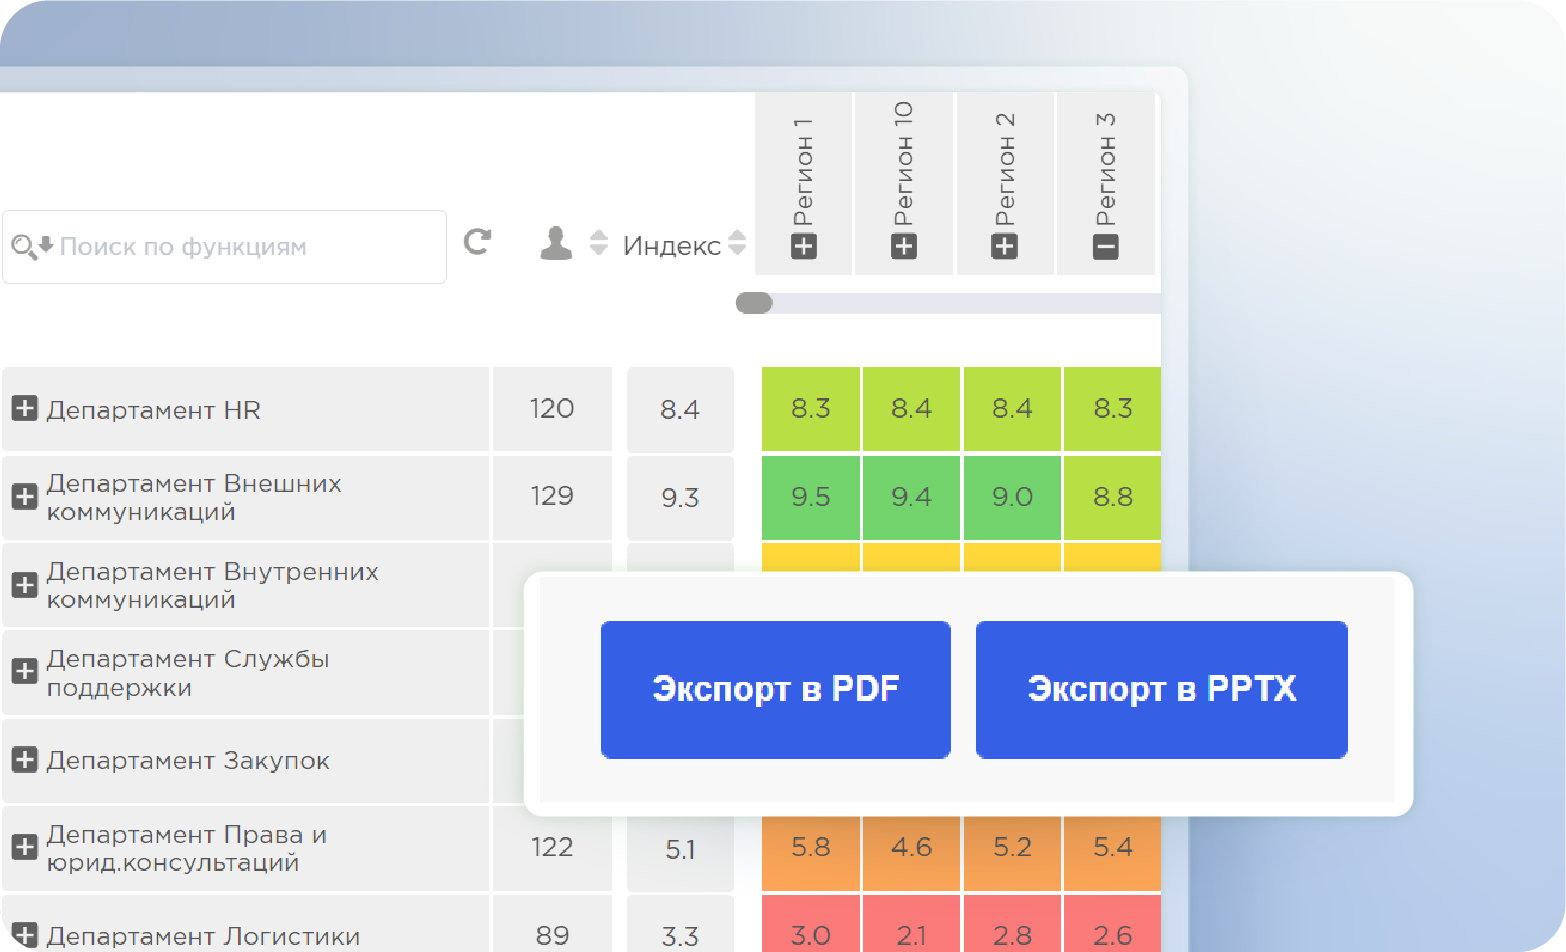This screenshot has width=1566, height=952.
Task: Collapse the Регион 3 column
Action: tap(1105, 246)
